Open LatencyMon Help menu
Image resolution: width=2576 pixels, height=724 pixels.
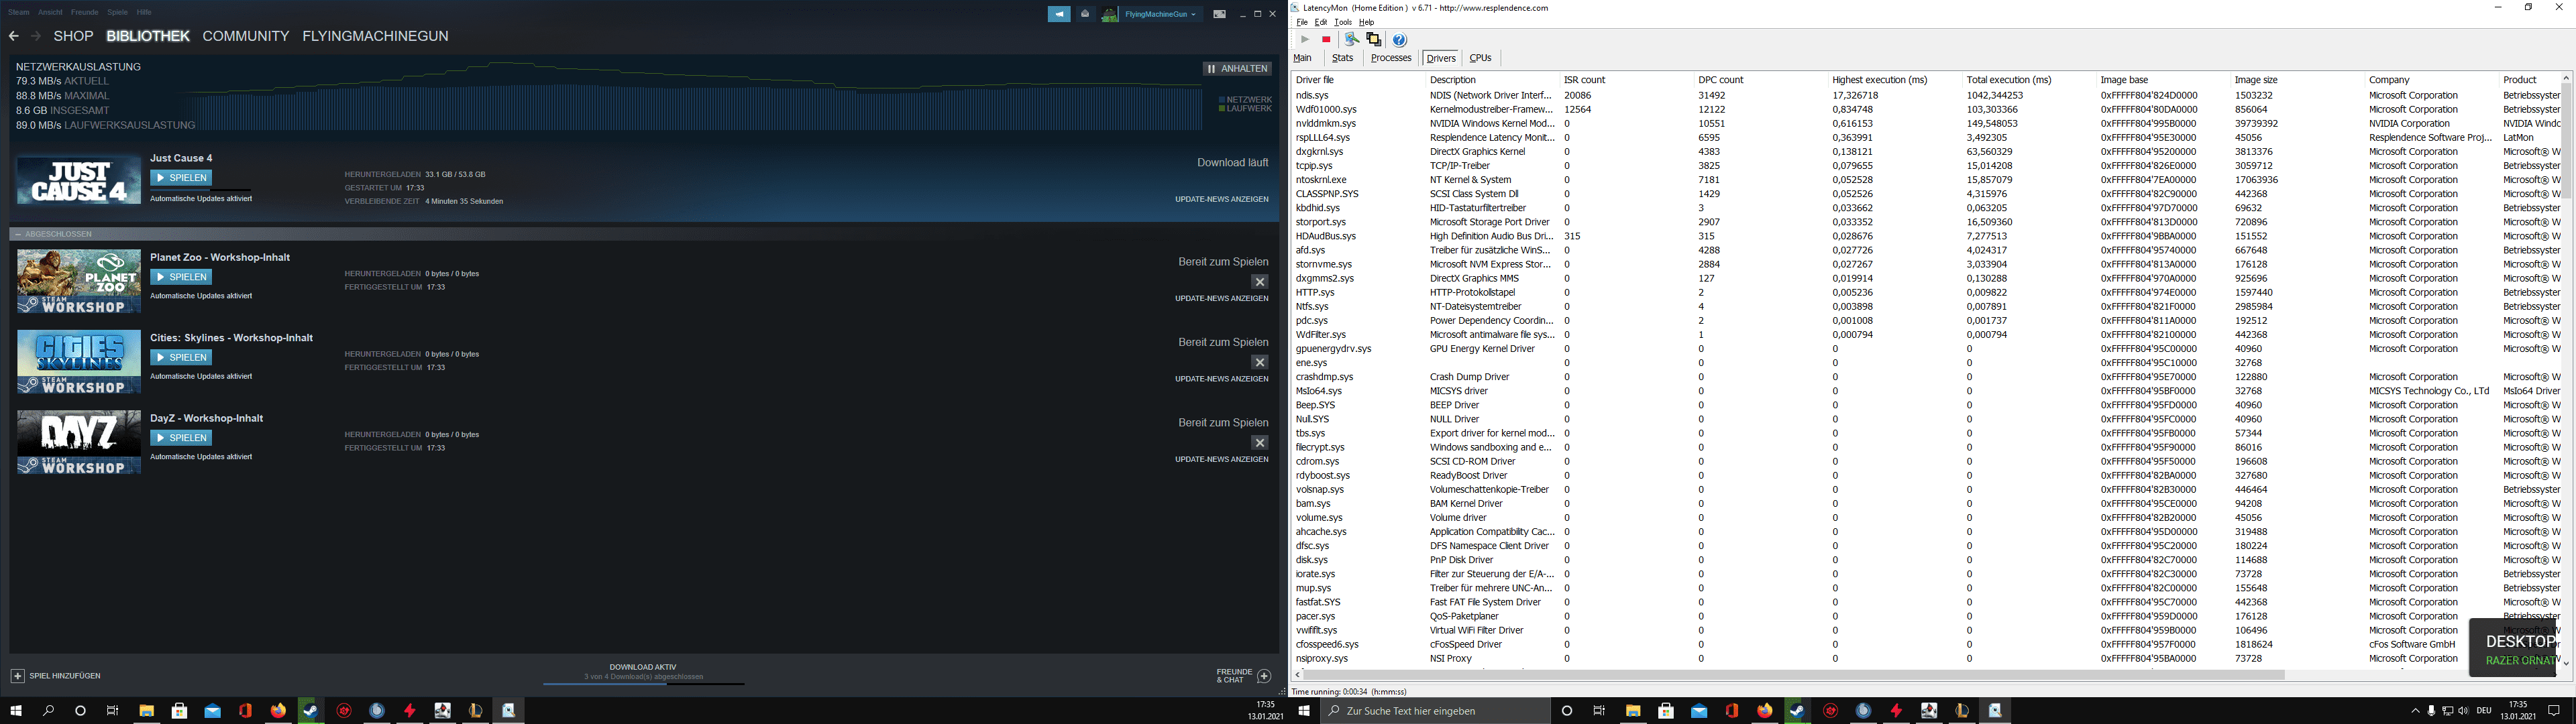pyautogui.click(x=1367, y=22)
